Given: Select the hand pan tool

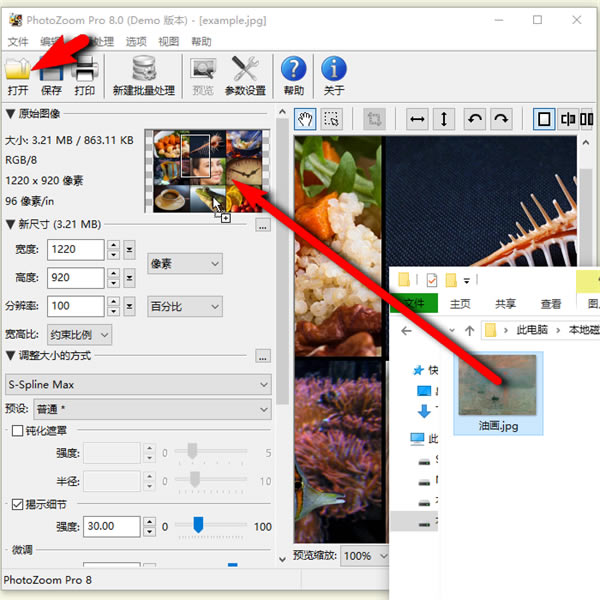Looking at the screenshot, I should pyautogui.click(x=305, y=119).
